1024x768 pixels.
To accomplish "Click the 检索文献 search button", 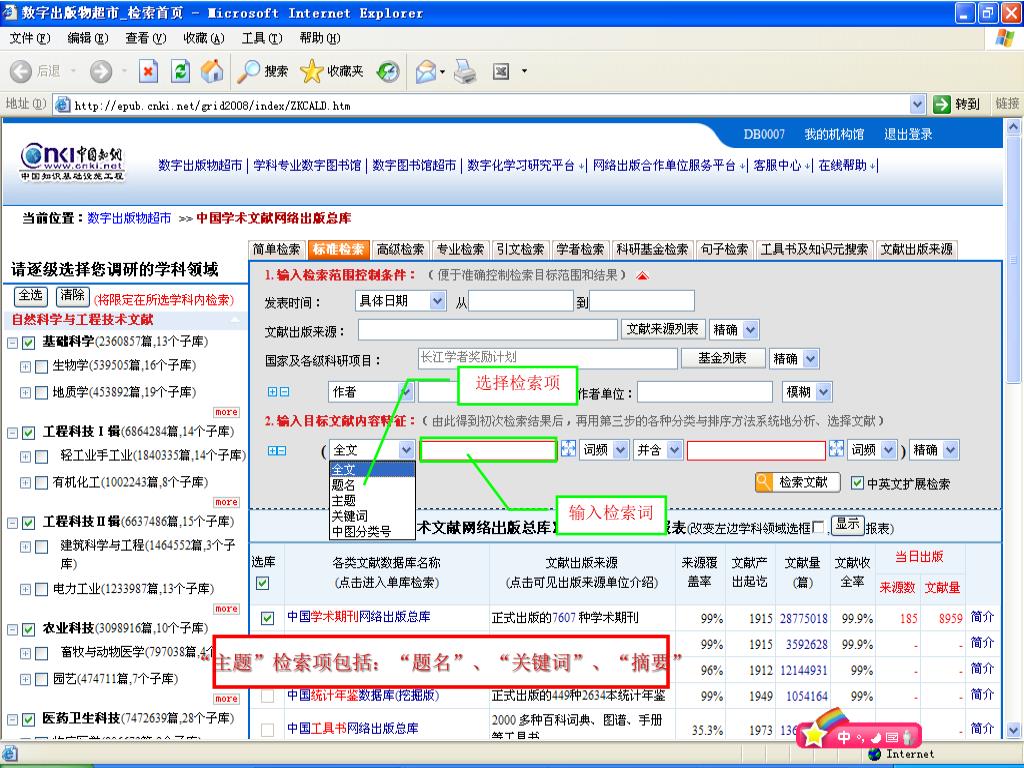I will (x=795, y=483).
